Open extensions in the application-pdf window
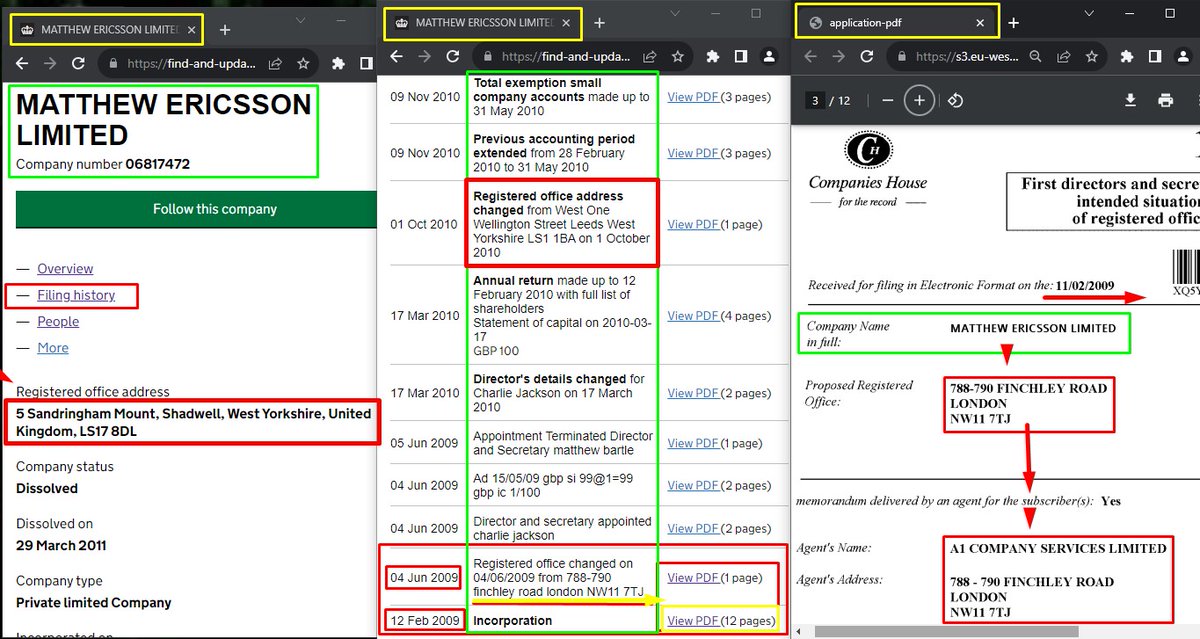1200x639 pixels. point(1128,57)
